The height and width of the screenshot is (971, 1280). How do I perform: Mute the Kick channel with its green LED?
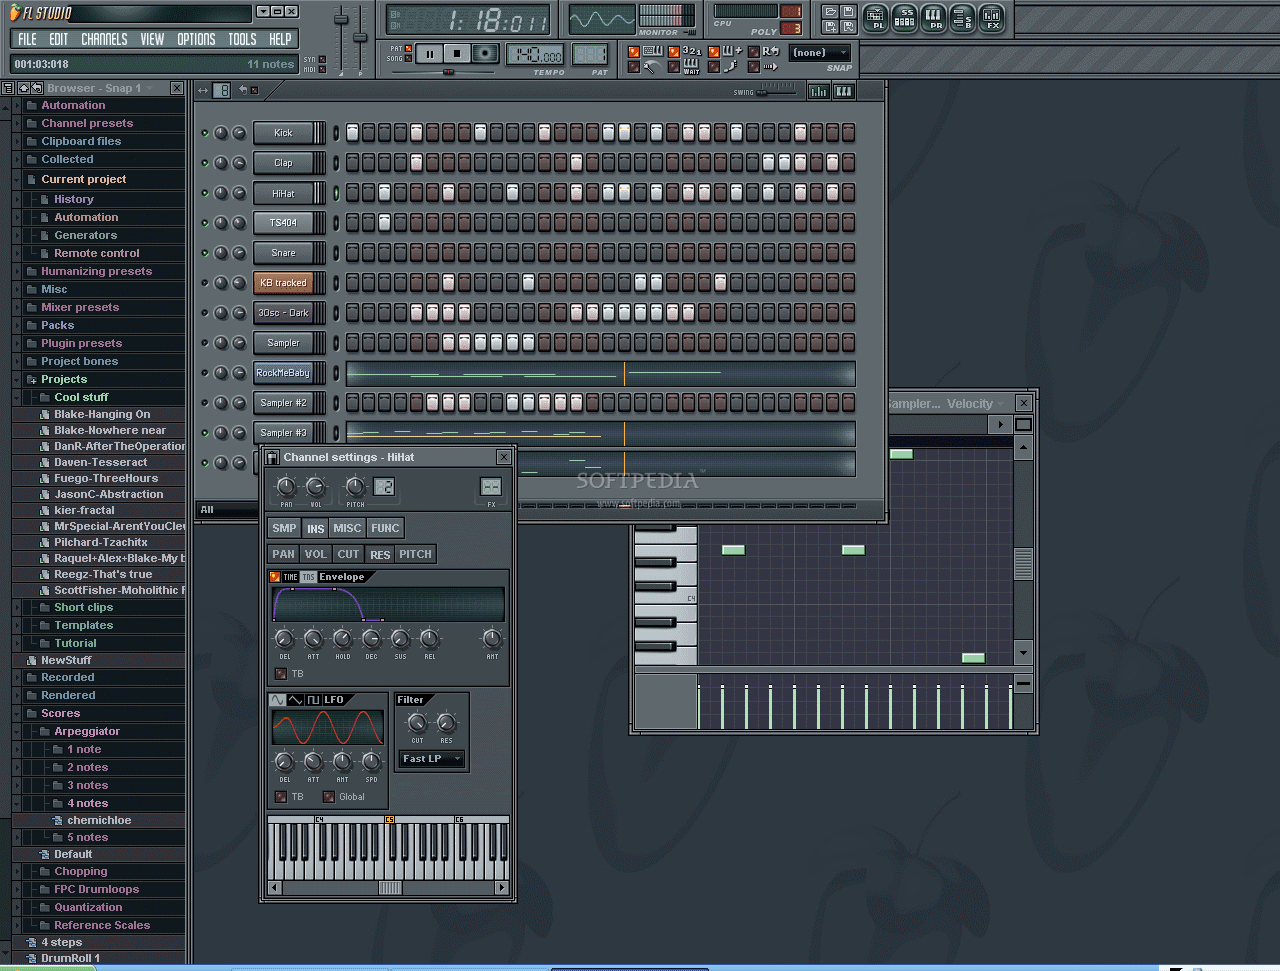207,132
